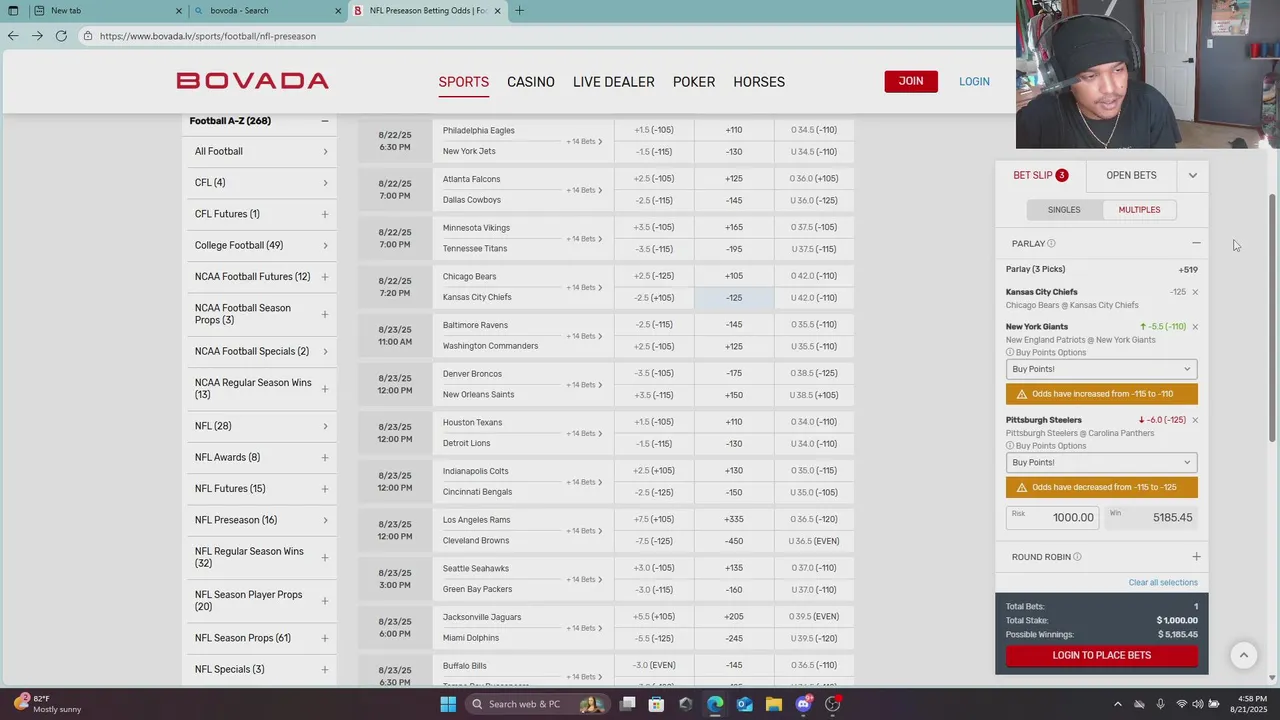This screenshot has width=1280, height=720.
Task: Open Discord from the taskbar
Action: pos(803,704)
